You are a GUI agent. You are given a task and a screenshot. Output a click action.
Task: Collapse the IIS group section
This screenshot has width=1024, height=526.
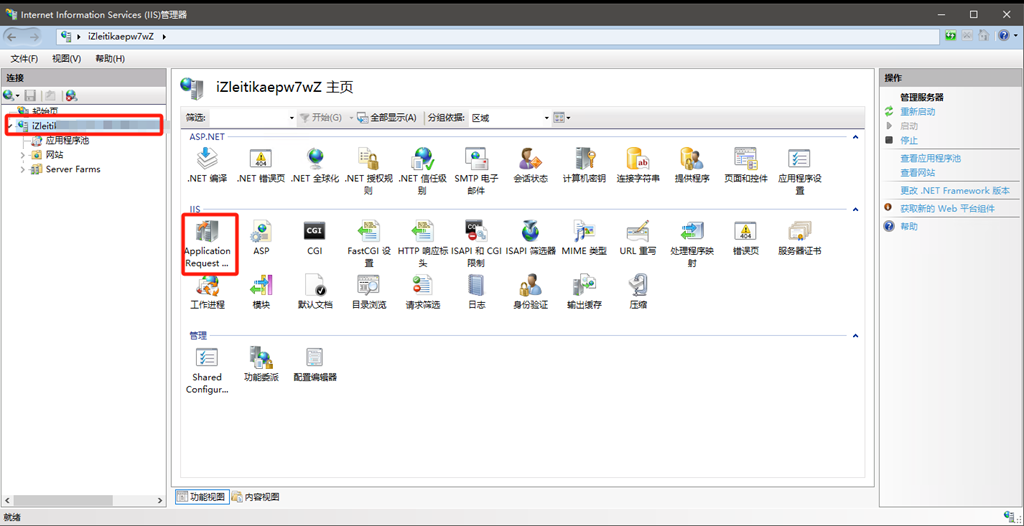855,209
